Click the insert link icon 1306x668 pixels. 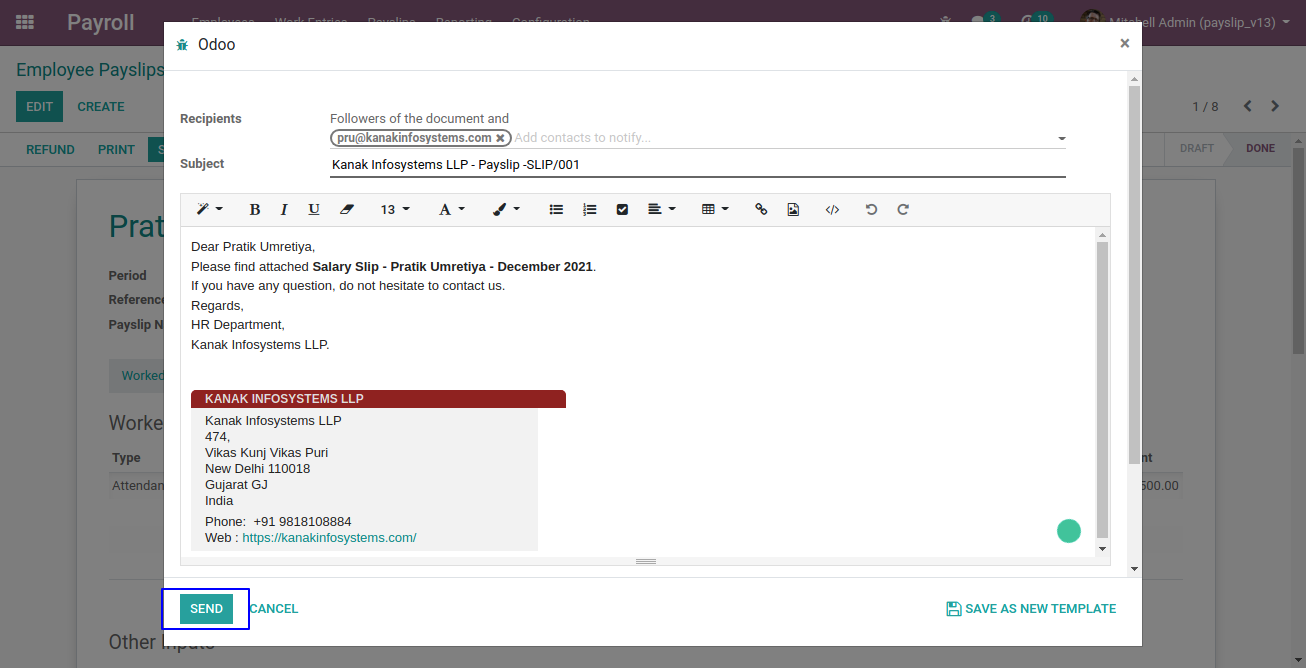[761, 210]
